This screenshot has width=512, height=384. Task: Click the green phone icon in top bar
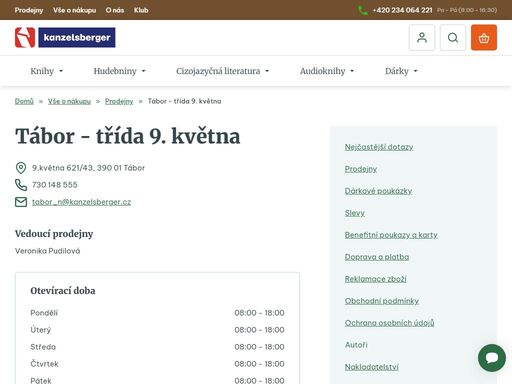[x=363, y=10]
